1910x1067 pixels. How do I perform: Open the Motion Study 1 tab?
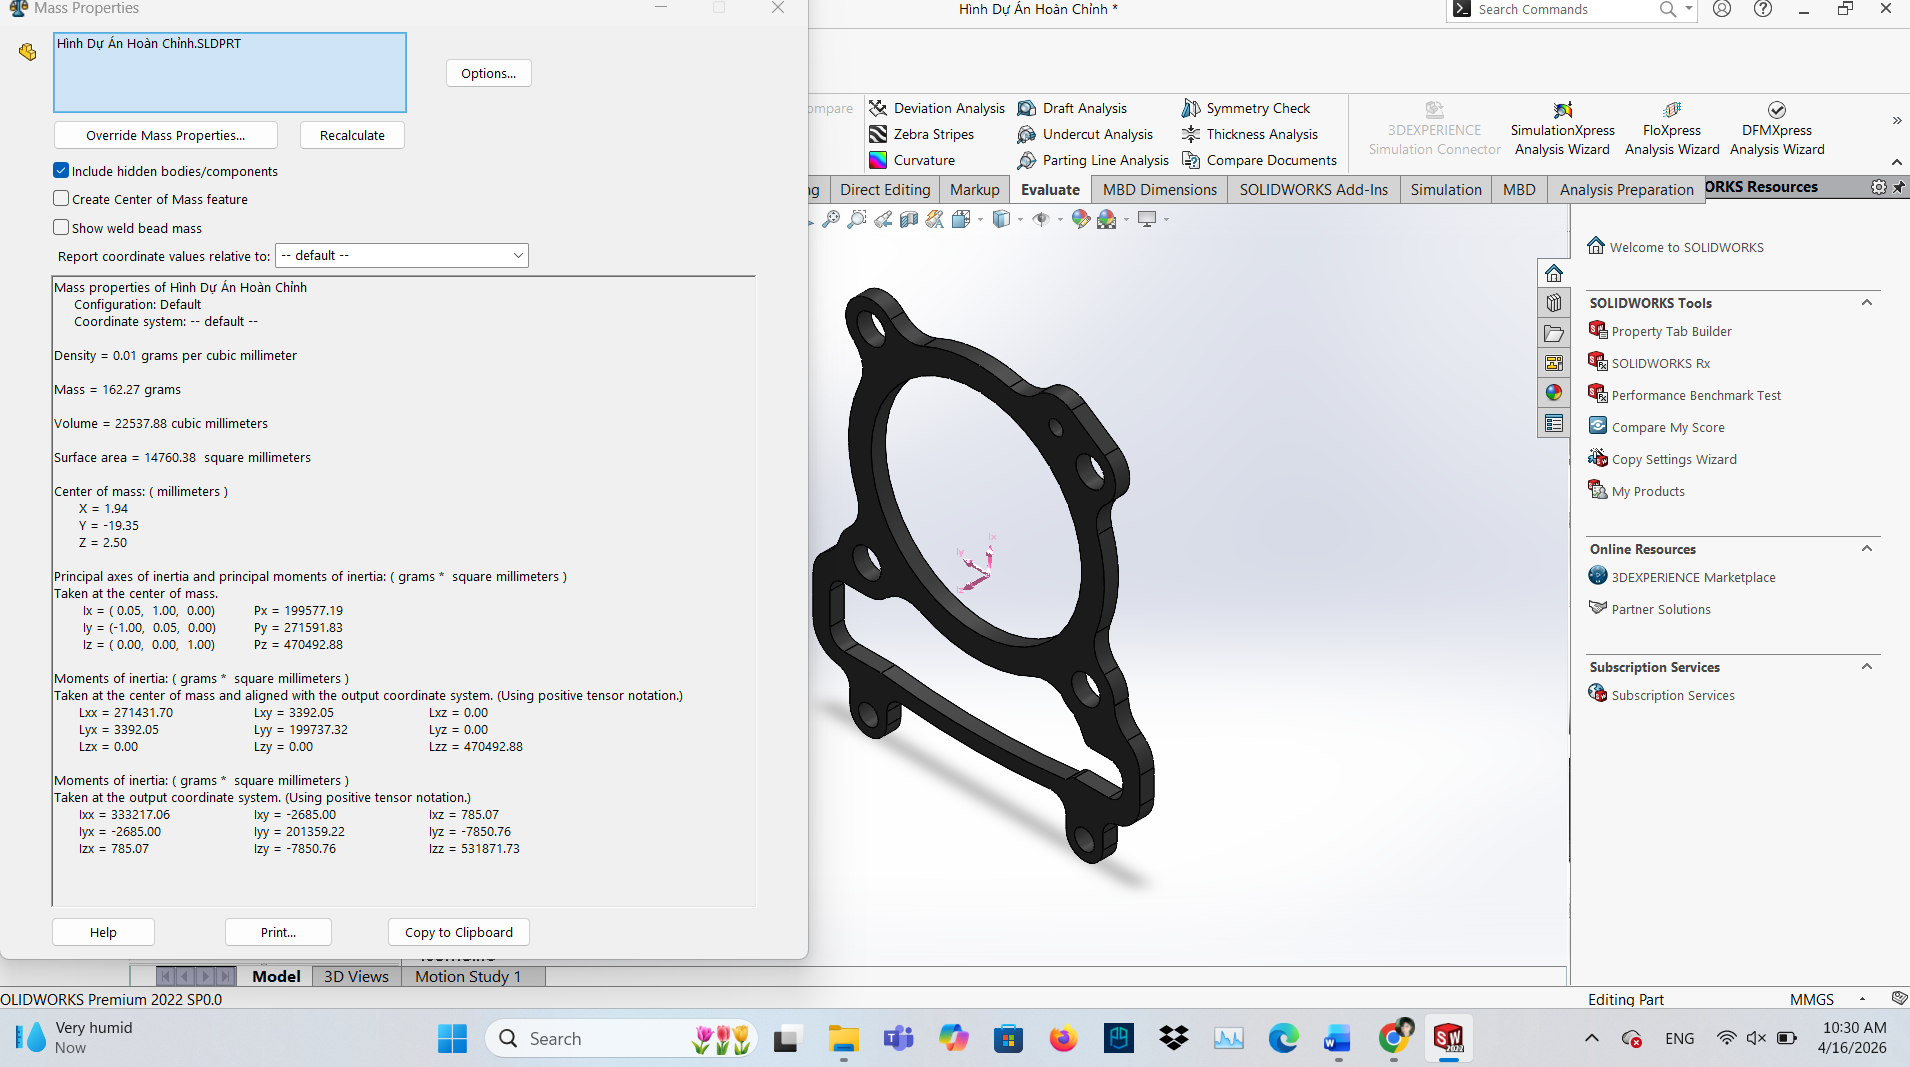point(468,977)
